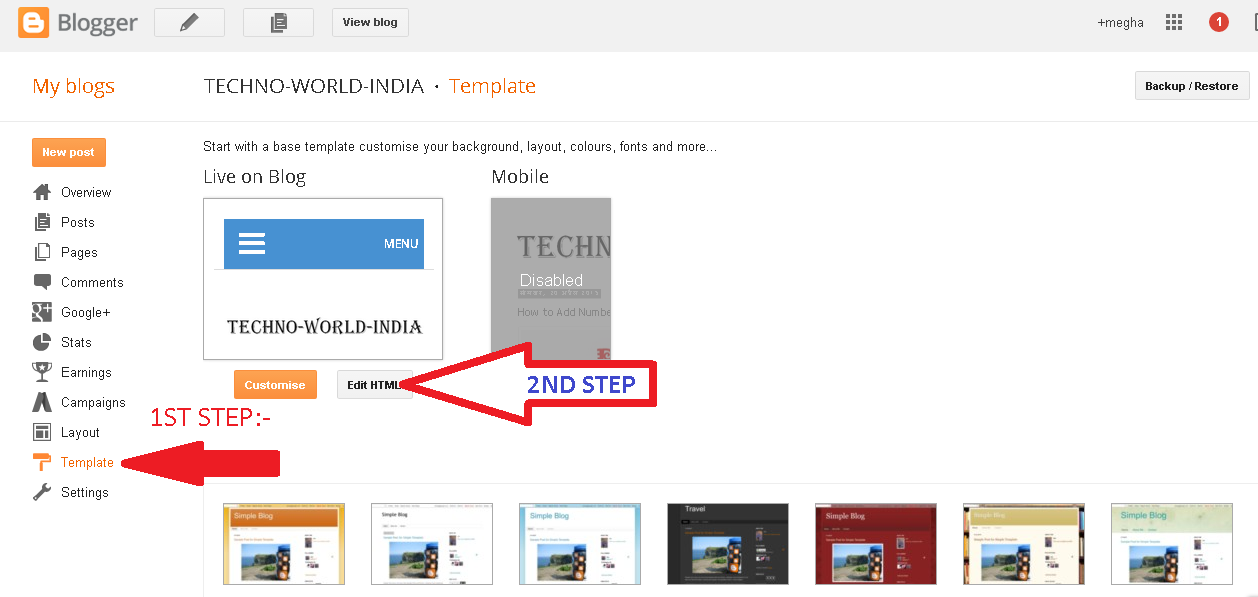
Task: Click the +megha profile link
Action: (1120, 22)
